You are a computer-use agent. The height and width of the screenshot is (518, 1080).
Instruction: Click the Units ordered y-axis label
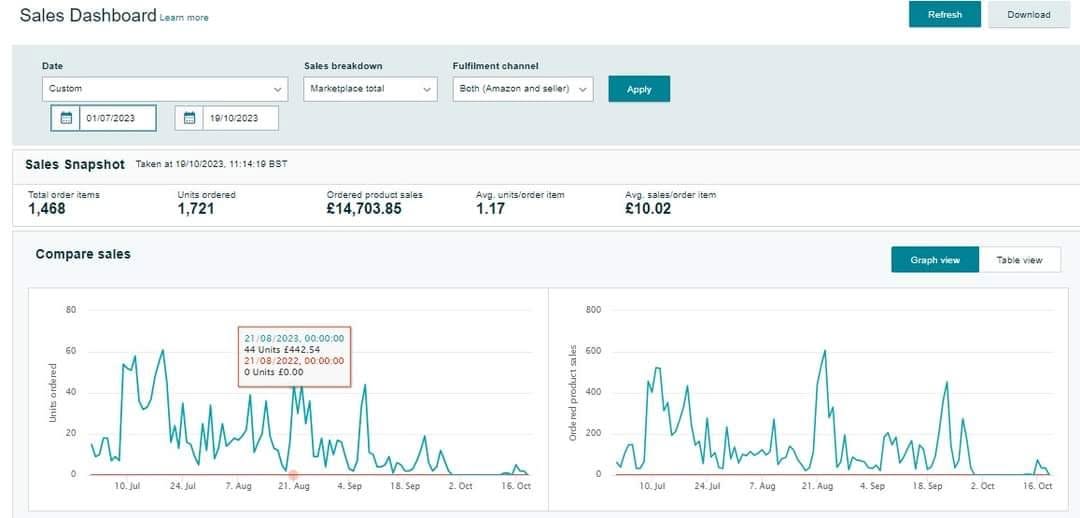click(x=53, y=393)
